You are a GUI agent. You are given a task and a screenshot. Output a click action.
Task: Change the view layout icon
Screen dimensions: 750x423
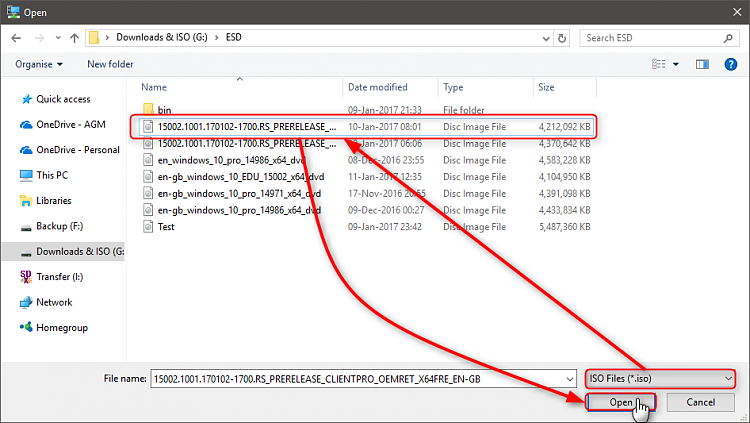(x=659, y=64)
